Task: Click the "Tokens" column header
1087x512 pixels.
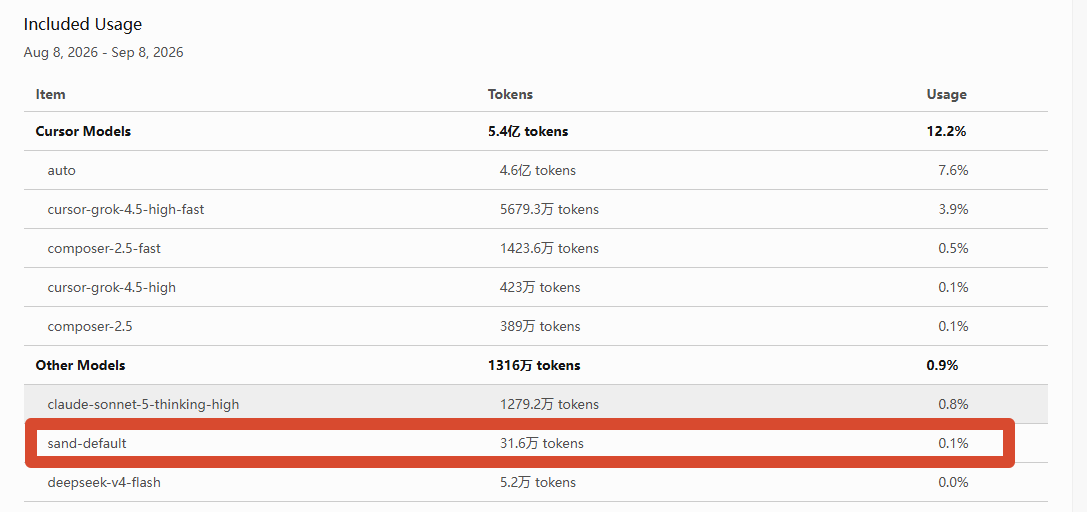Action: (x=510, y=94)
